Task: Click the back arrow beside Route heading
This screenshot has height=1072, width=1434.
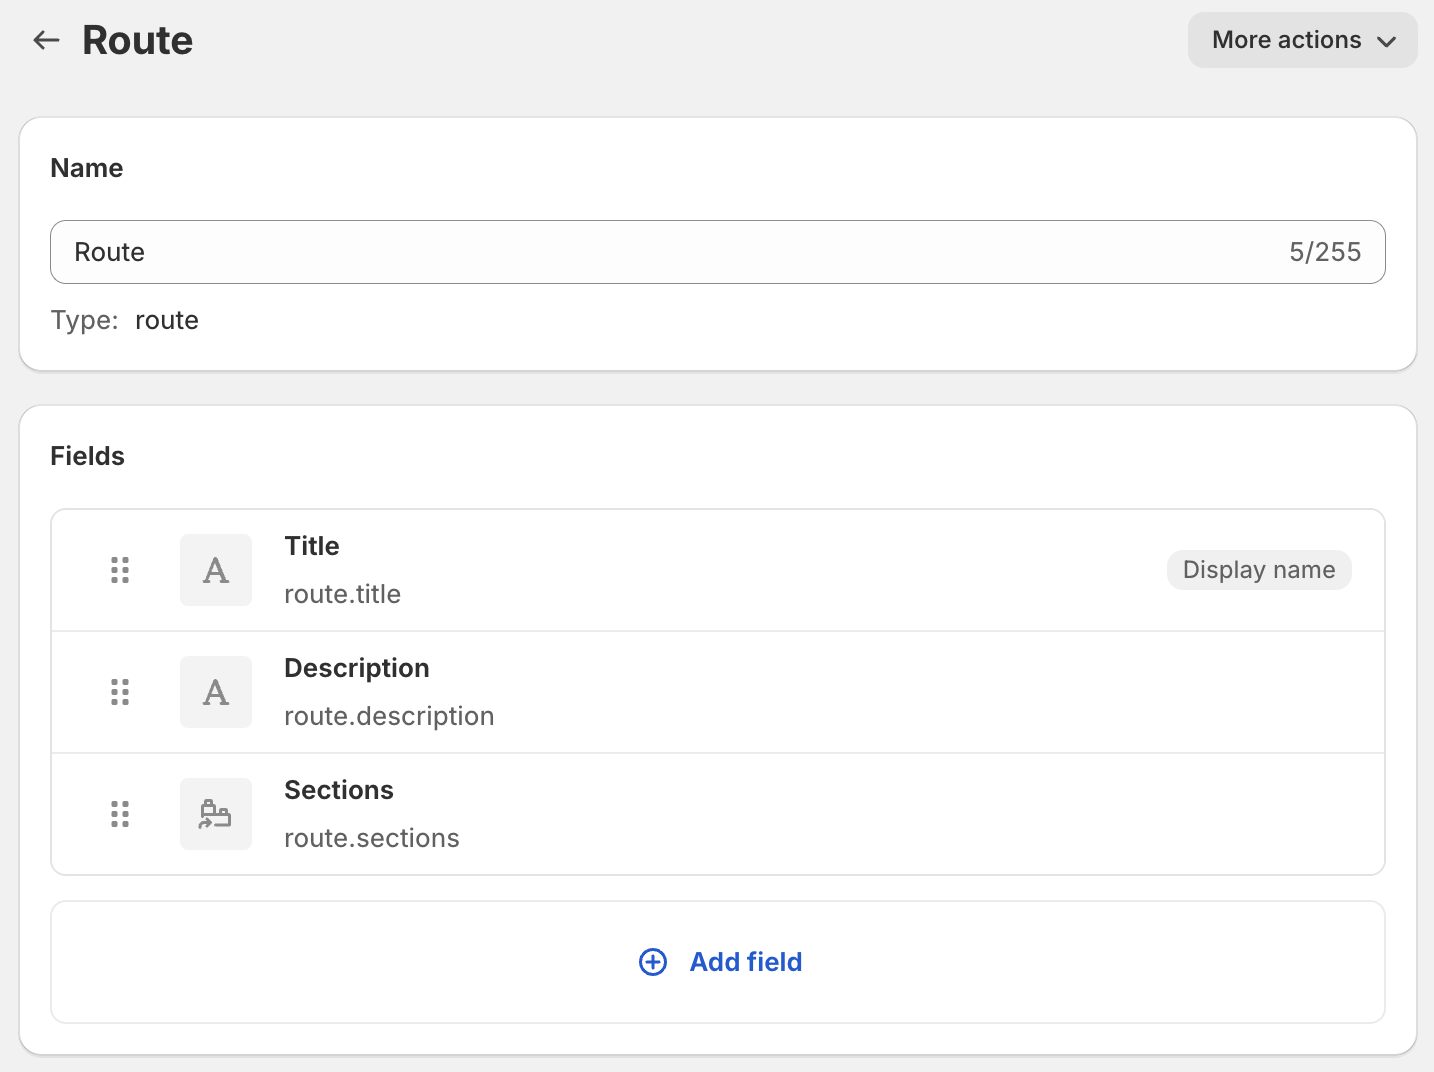Action: (x=46, y=40)
